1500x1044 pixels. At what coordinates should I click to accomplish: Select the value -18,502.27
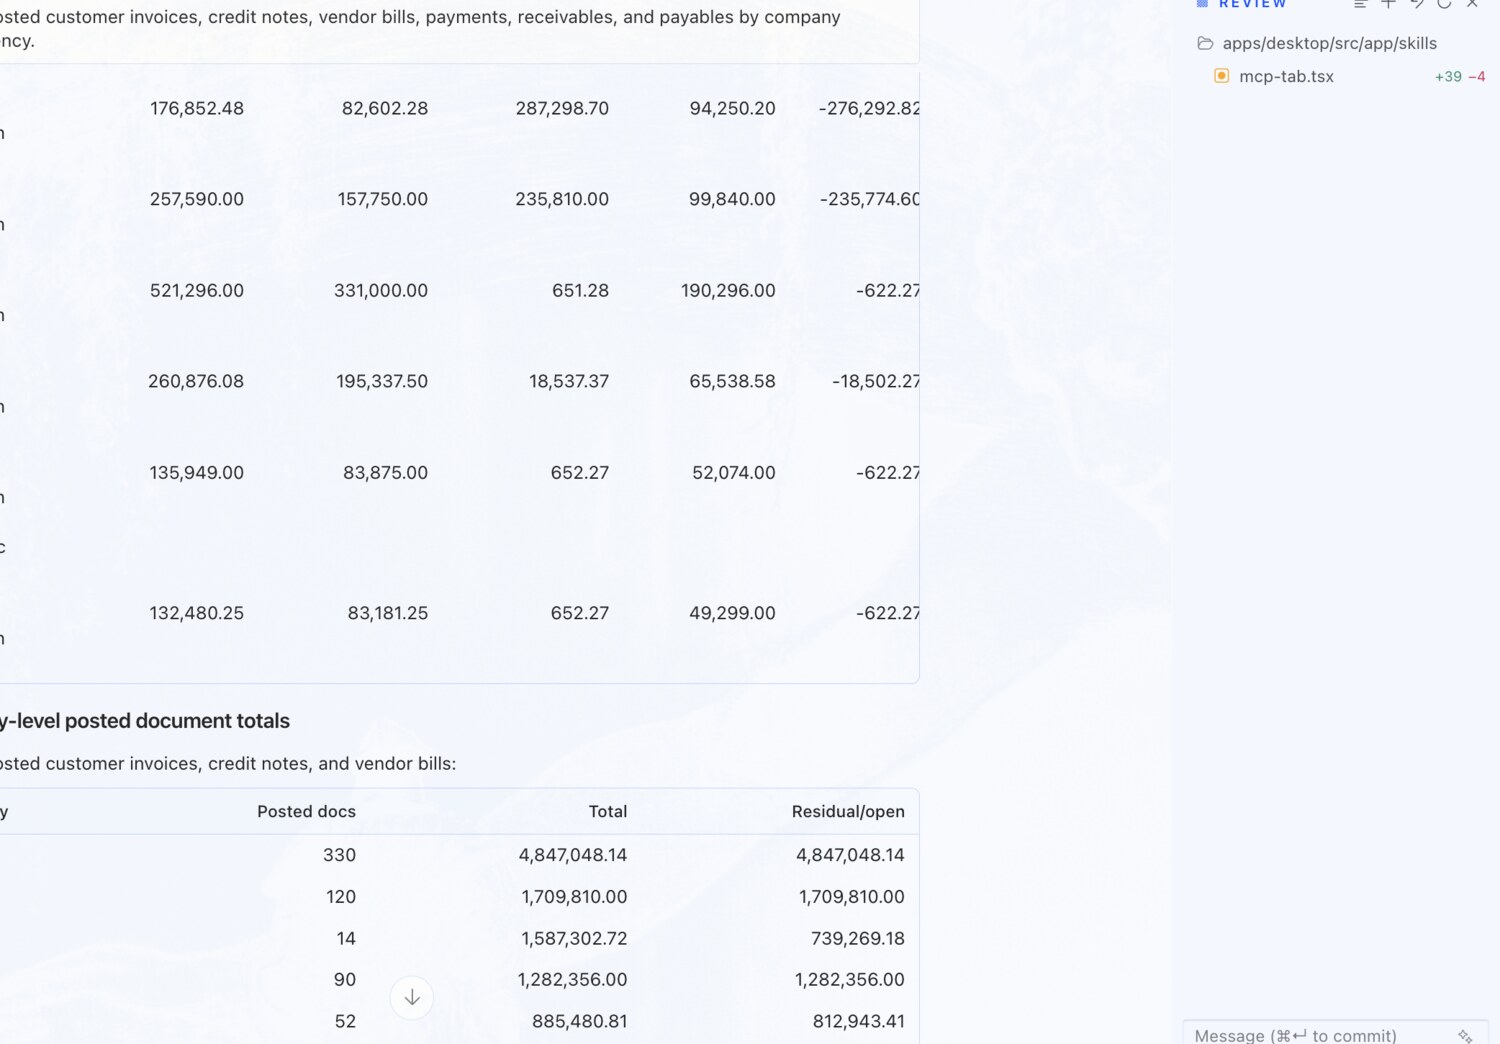[x=876, y=381]
